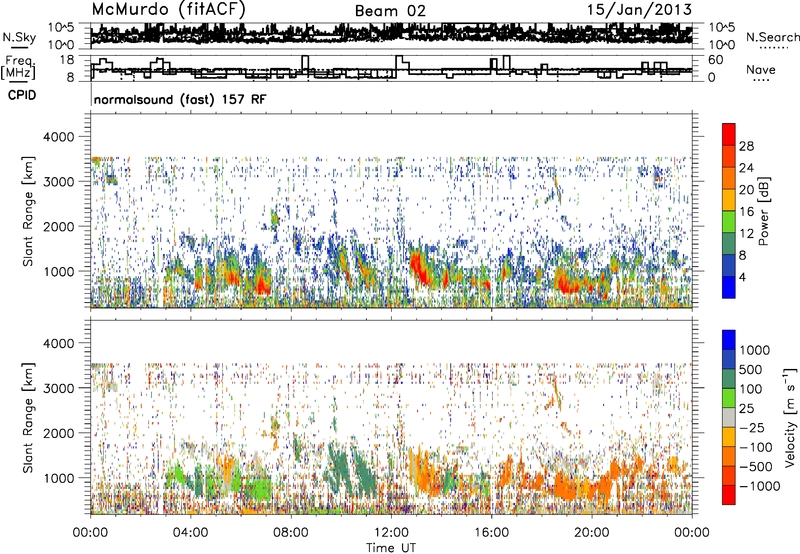
Task: Select the Freq. [MHz] axis label
Action: pos(18,67)
